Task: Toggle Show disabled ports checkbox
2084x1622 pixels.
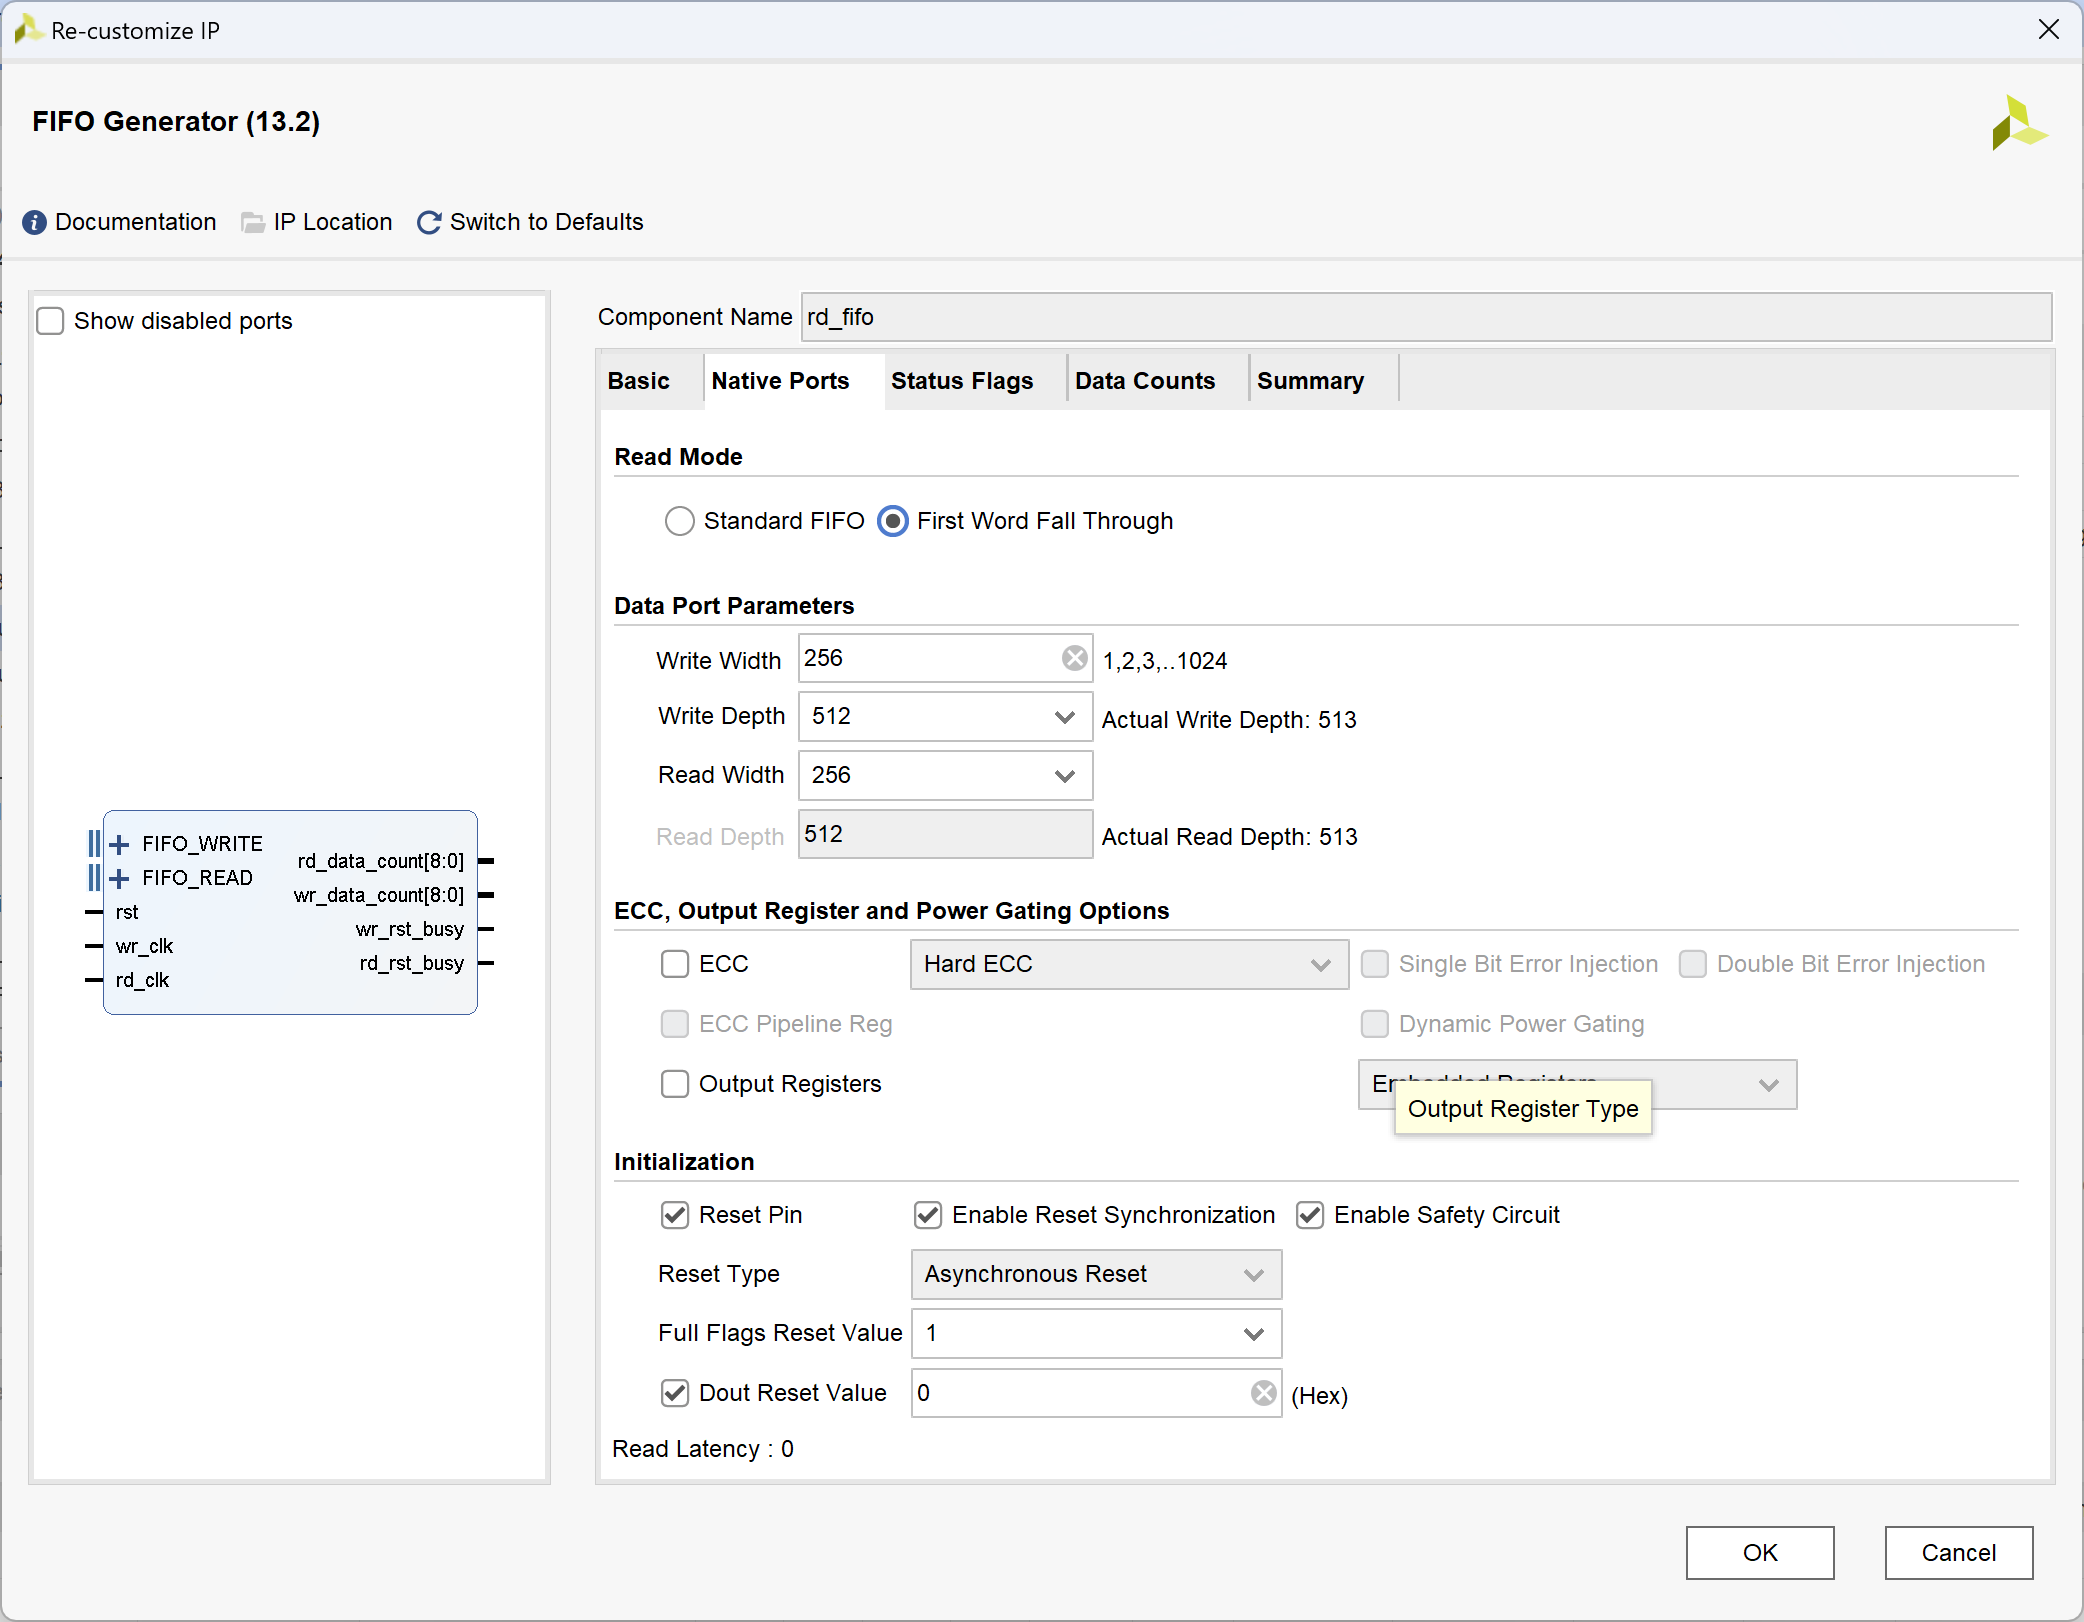Action: tap(50, 321)
